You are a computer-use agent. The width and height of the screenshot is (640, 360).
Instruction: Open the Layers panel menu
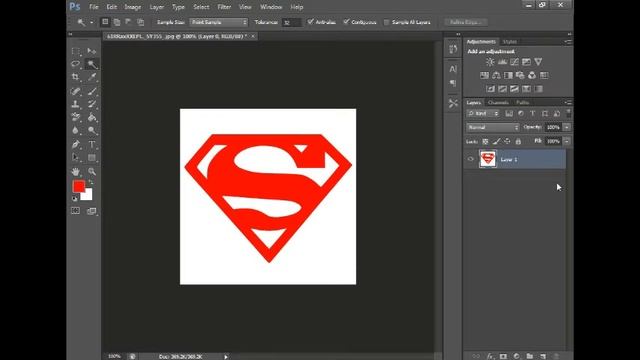(x=568, y=102)
